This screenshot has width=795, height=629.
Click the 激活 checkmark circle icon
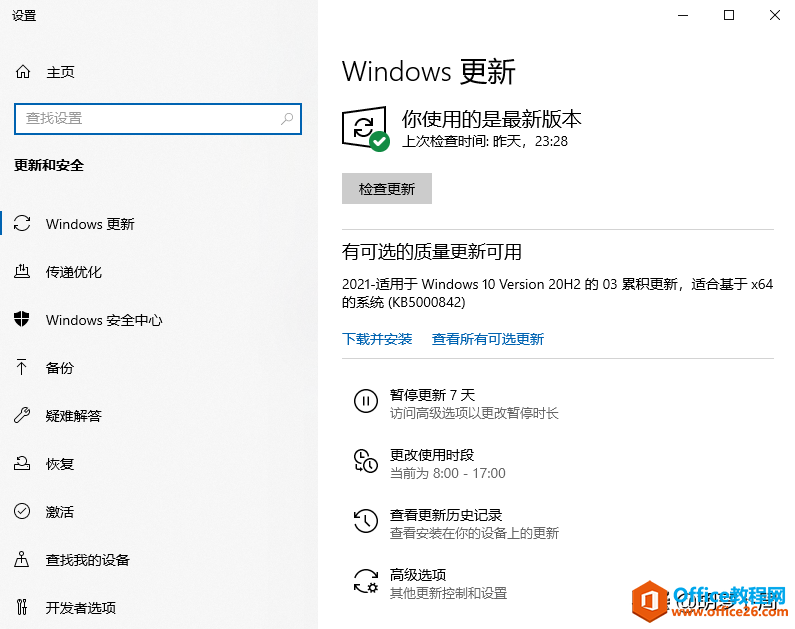click(x=22, y=511)
